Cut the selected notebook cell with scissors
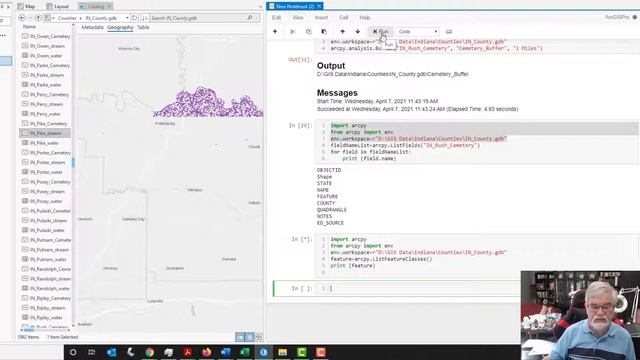The width and height of the screenshot is (640, 360). 293,31
